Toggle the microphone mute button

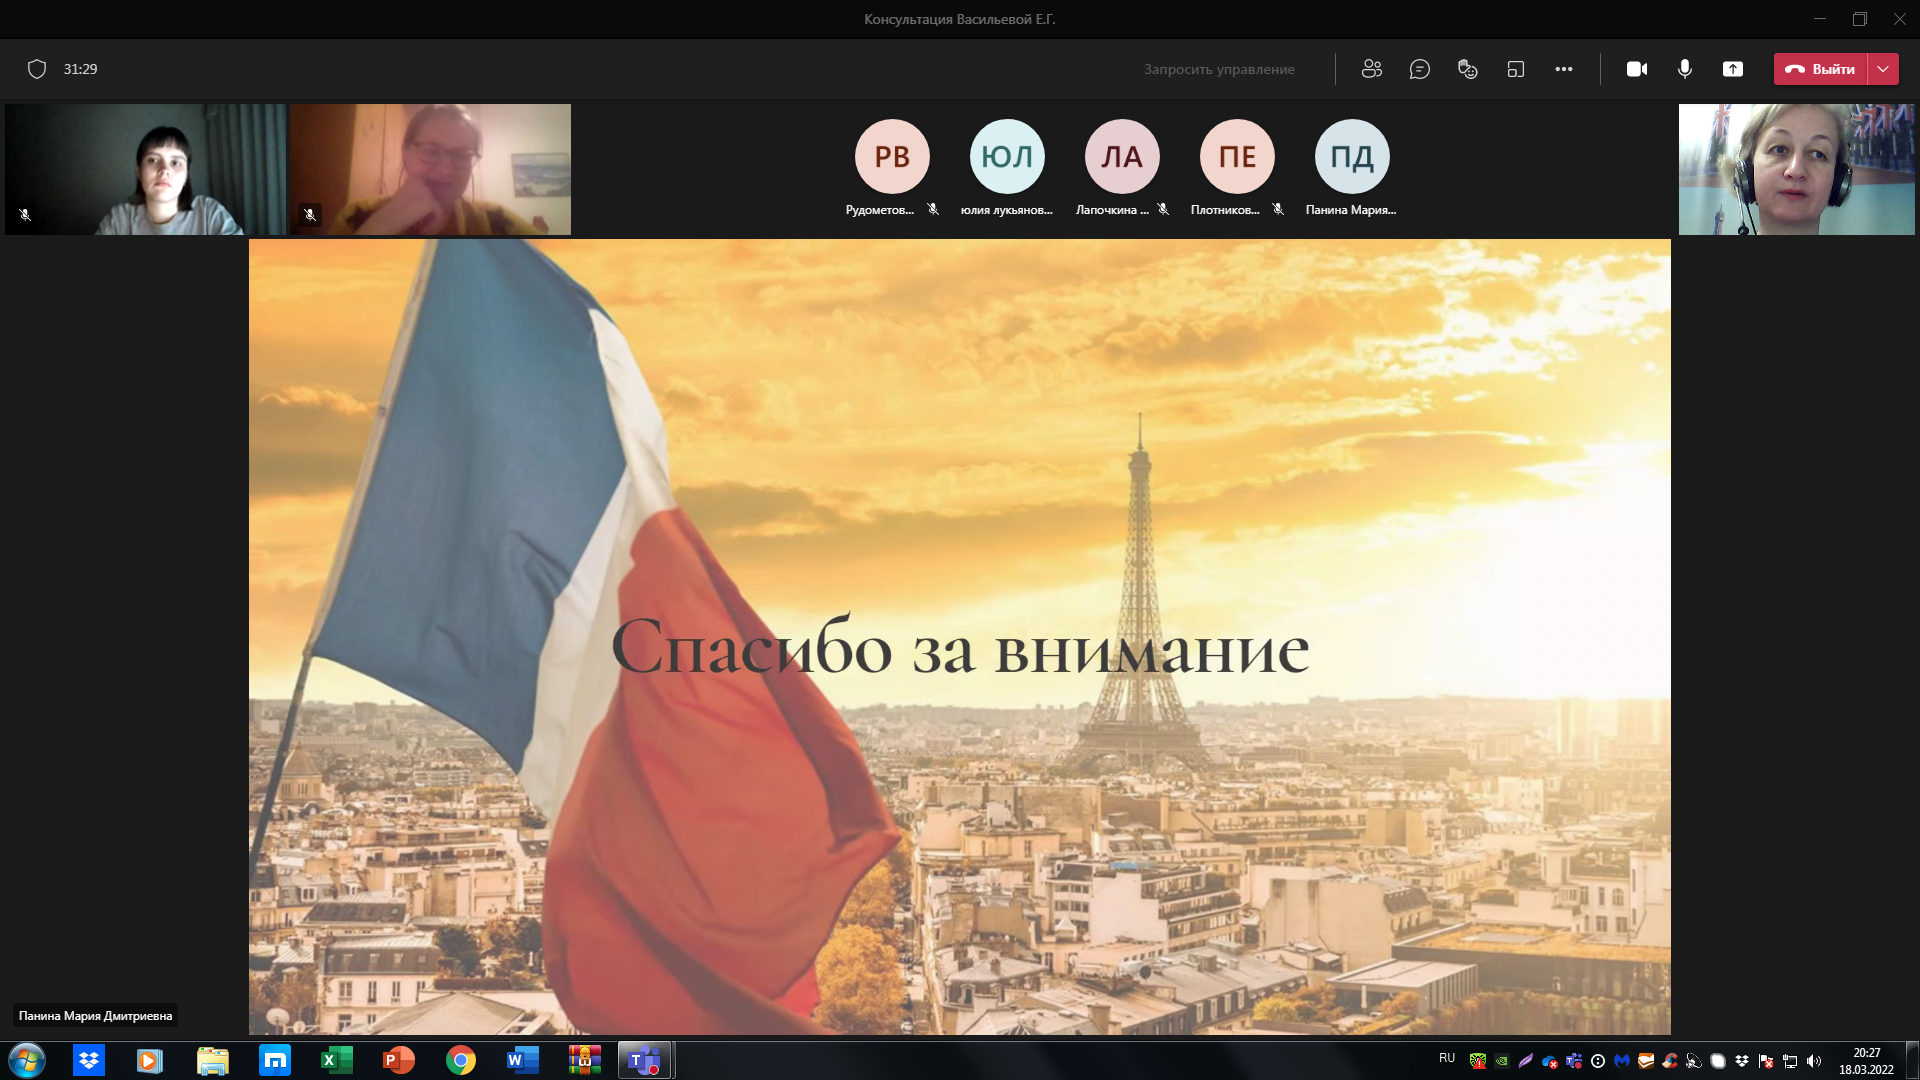tap(1685, 69)
